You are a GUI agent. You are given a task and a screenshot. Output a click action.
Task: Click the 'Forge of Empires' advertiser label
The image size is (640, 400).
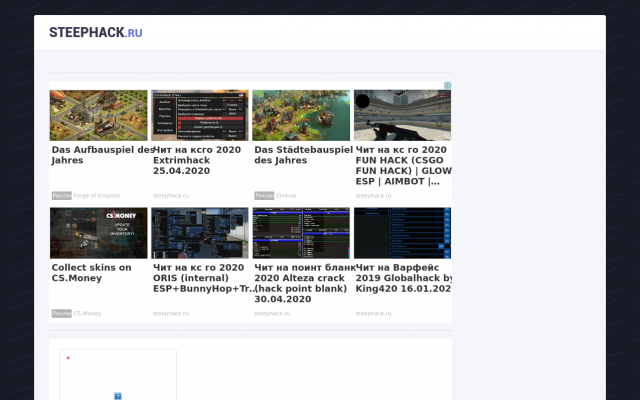[x=97, y=196]
